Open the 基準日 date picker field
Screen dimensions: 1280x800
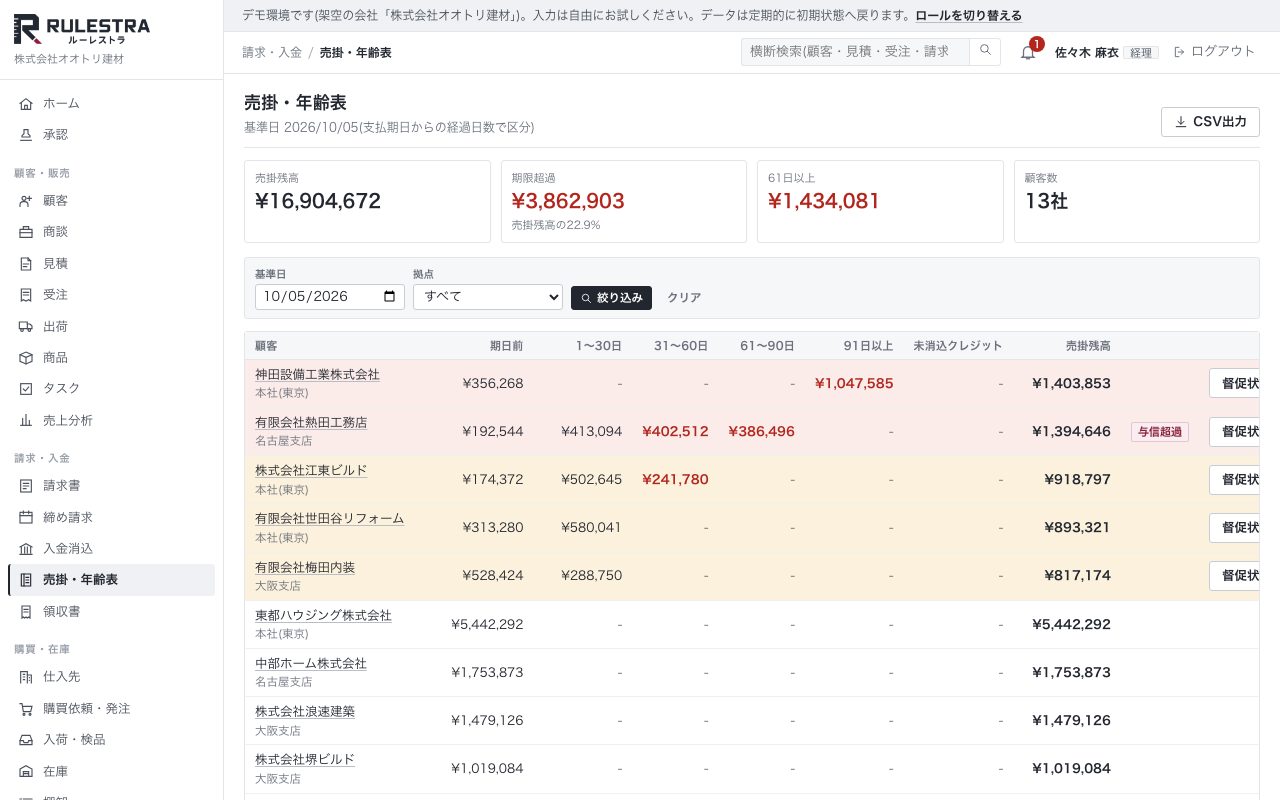(330, 297)
